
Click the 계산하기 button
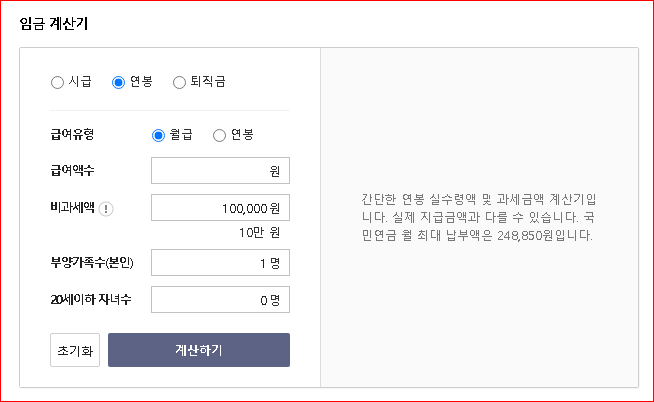[199, 350]
